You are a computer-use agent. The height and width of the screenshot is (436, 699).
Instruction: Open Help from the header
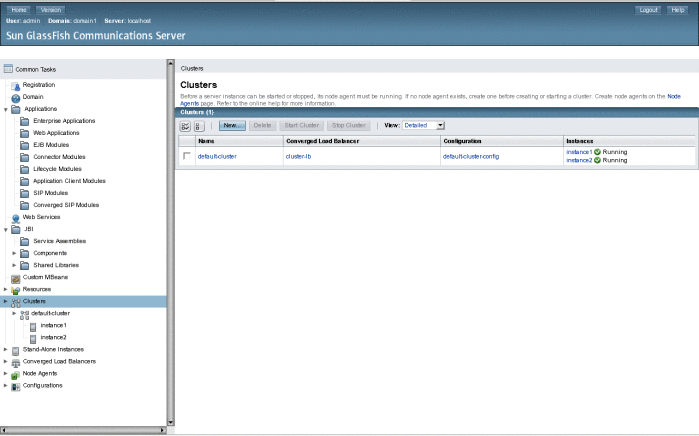678,9
